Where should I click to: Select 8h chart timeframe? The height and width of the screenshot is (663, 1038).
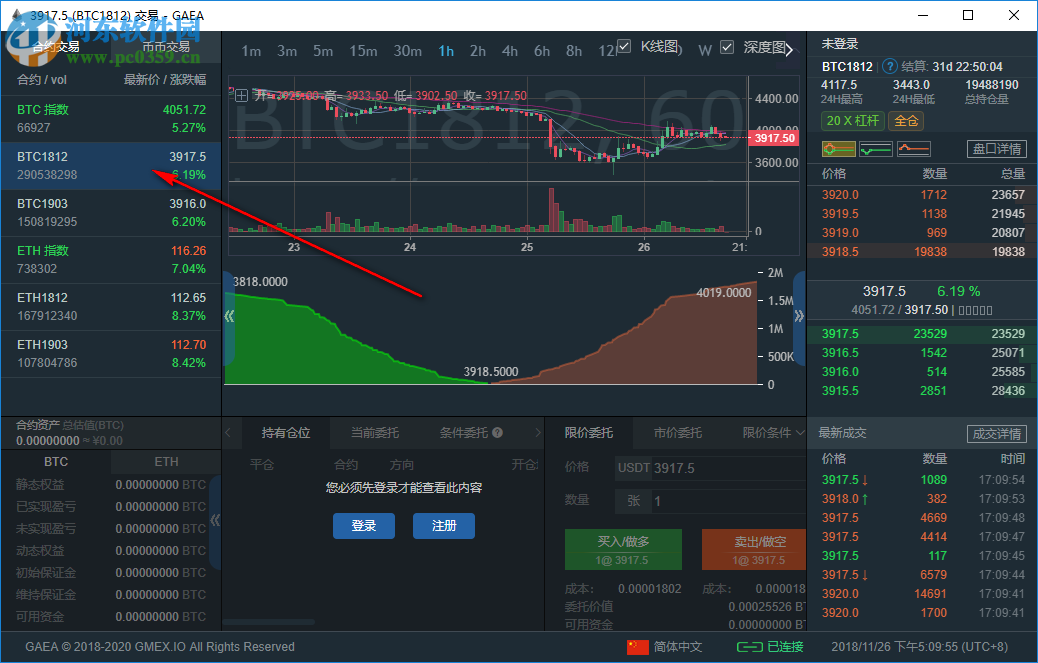point(574,51)
